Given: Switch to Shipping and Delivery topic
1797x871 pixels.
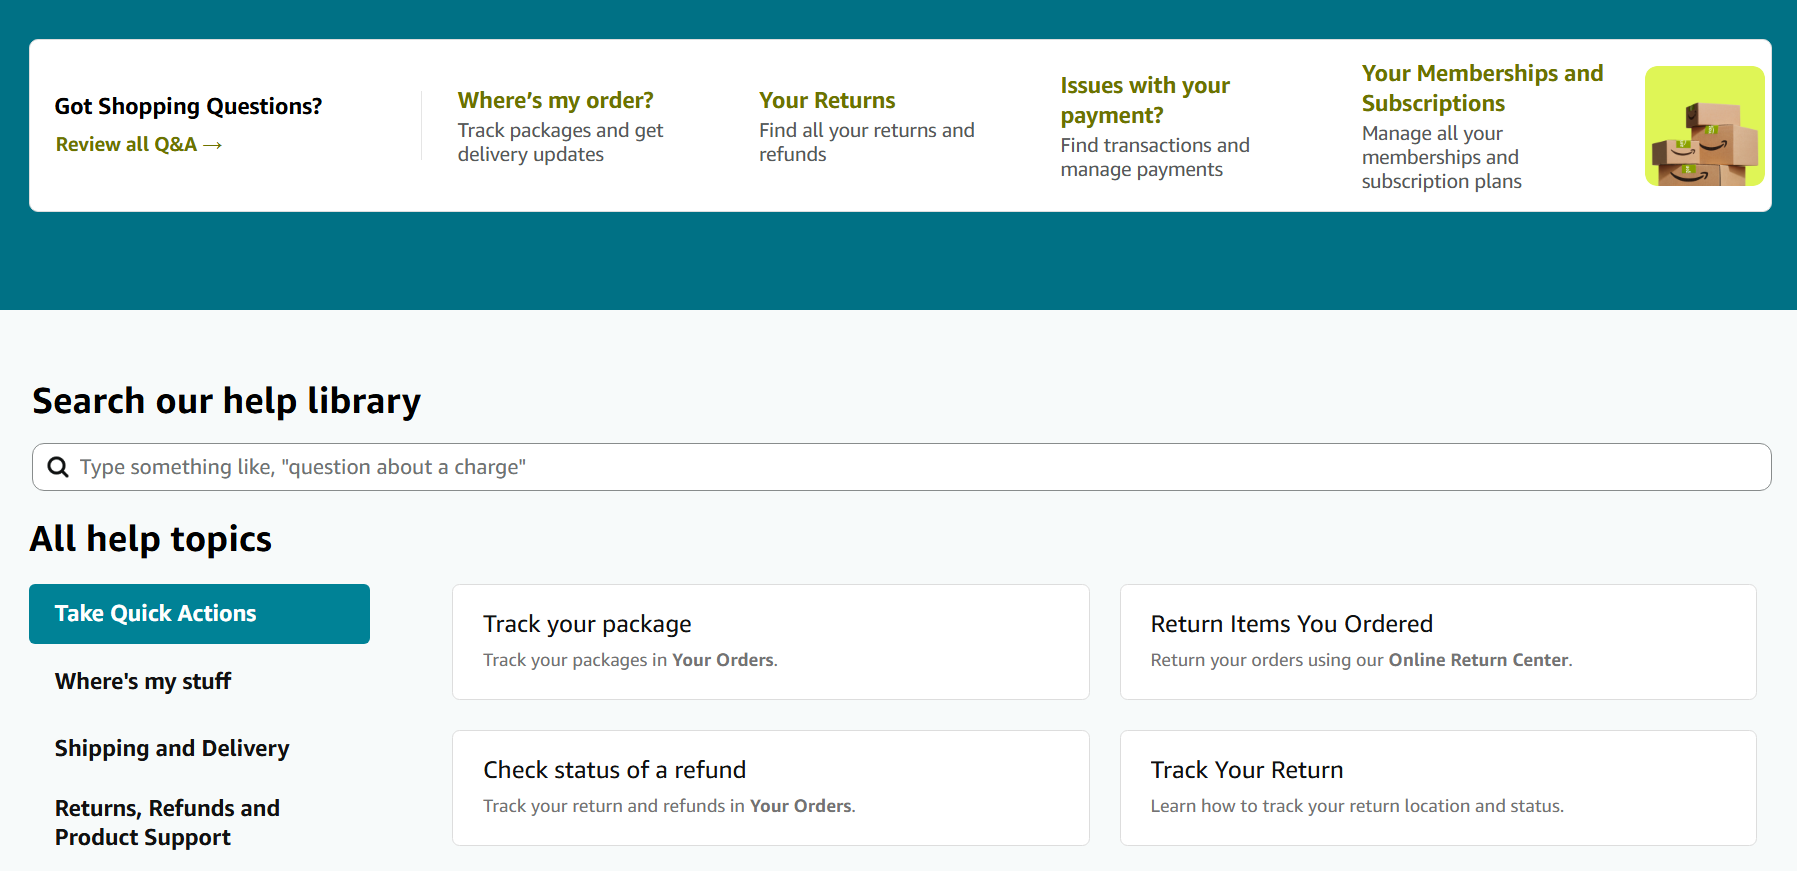Looking at the screenshot, I should pyautogui.click(x=172, y=748).
